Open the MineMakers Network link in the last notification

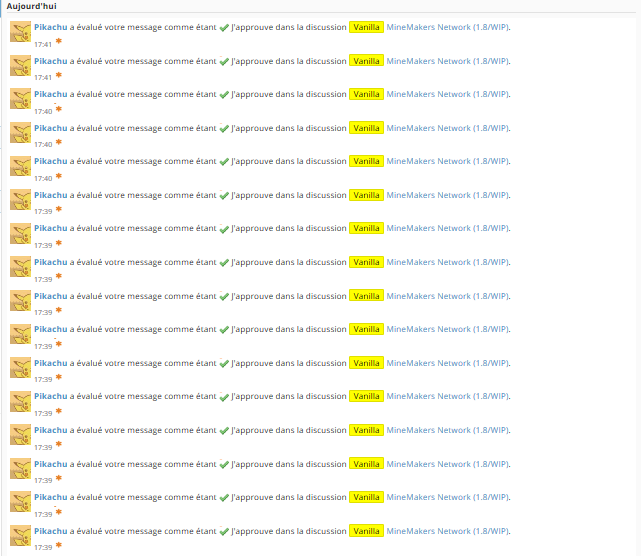pos(447,531)
